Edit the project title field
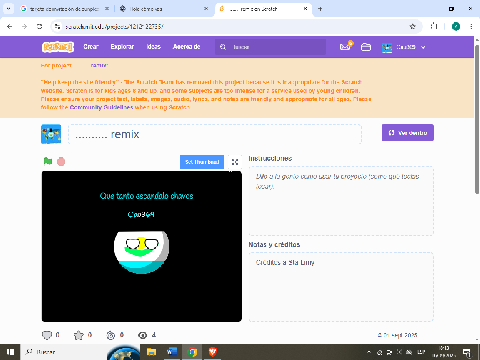Screen dimensions: 480x360 point(215,134)
